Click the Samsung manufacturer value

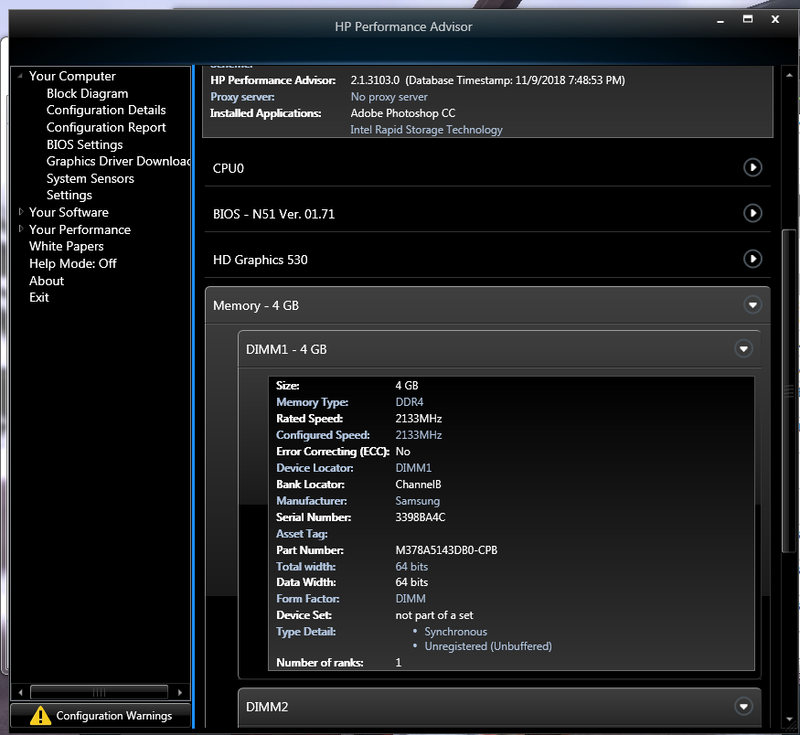[x=417, y=501]
